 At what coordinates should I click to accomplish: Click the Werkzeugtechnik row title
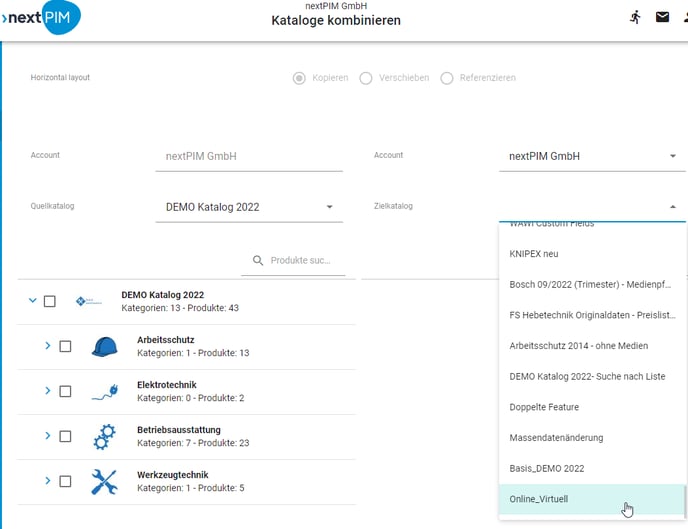(x=172, y=475)
